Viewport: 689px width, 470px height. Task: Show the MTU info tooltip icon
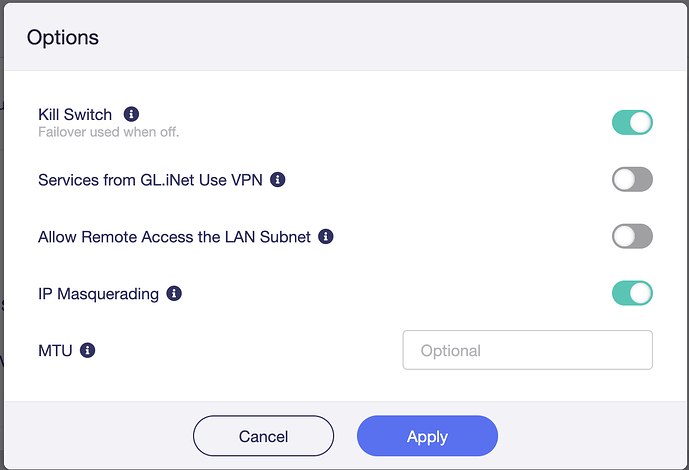click(x=87, y=351)
